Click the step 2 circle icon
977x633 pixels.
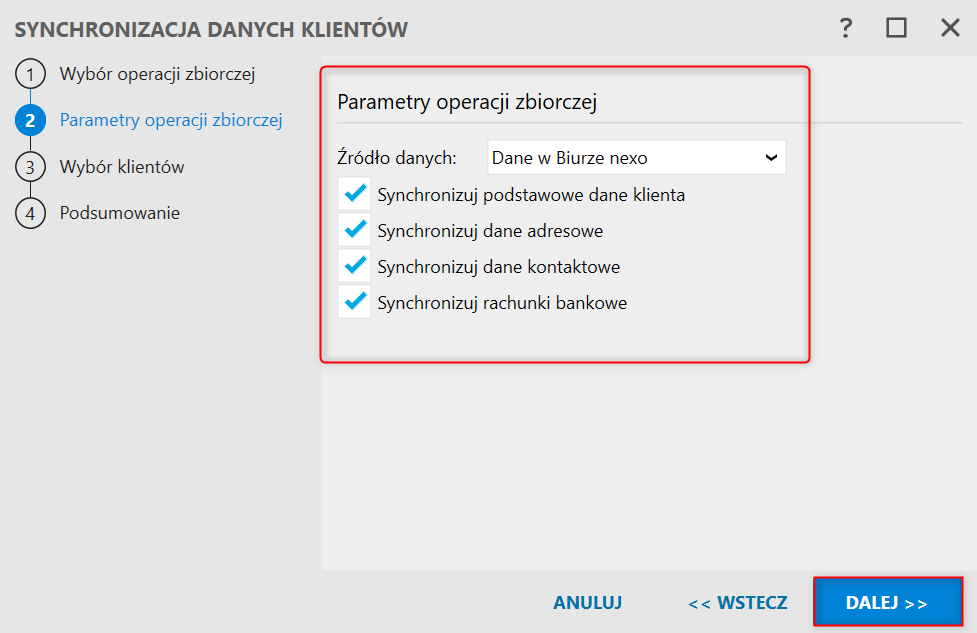coord(30,121)
